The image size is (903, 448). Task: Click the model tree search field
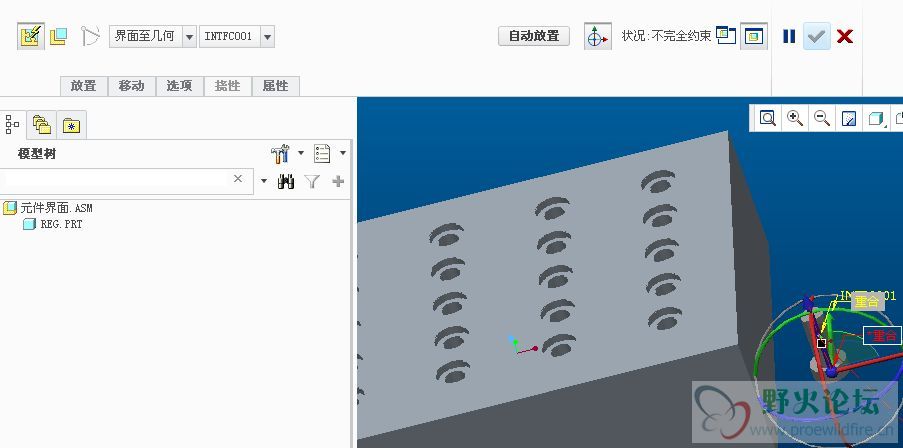[126, 181]
